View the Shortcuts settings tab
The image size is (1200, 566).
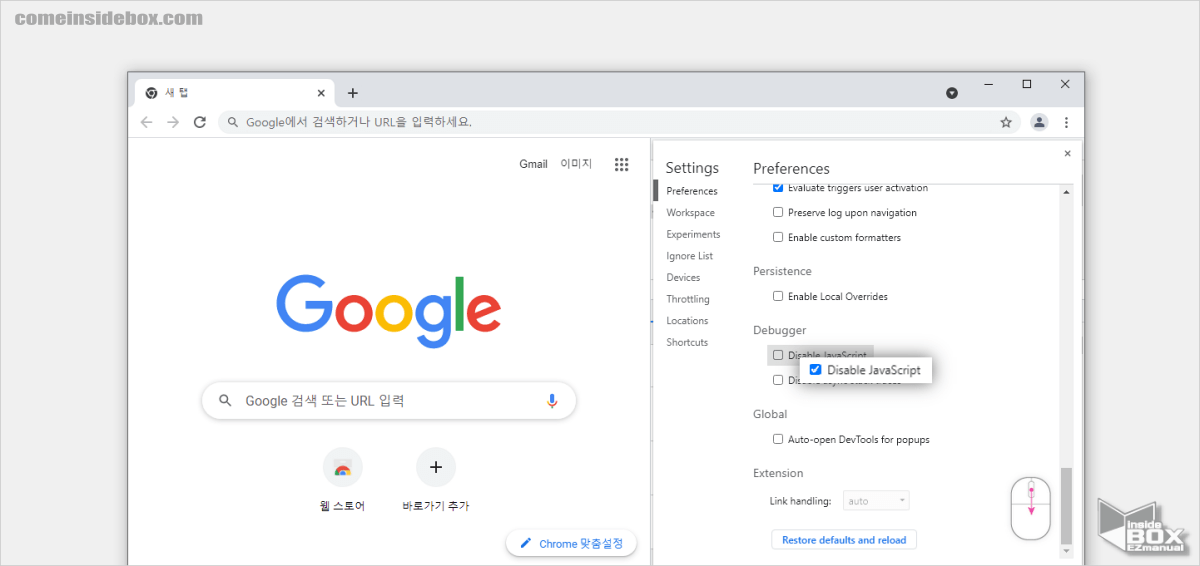click(x=687, y=342)
